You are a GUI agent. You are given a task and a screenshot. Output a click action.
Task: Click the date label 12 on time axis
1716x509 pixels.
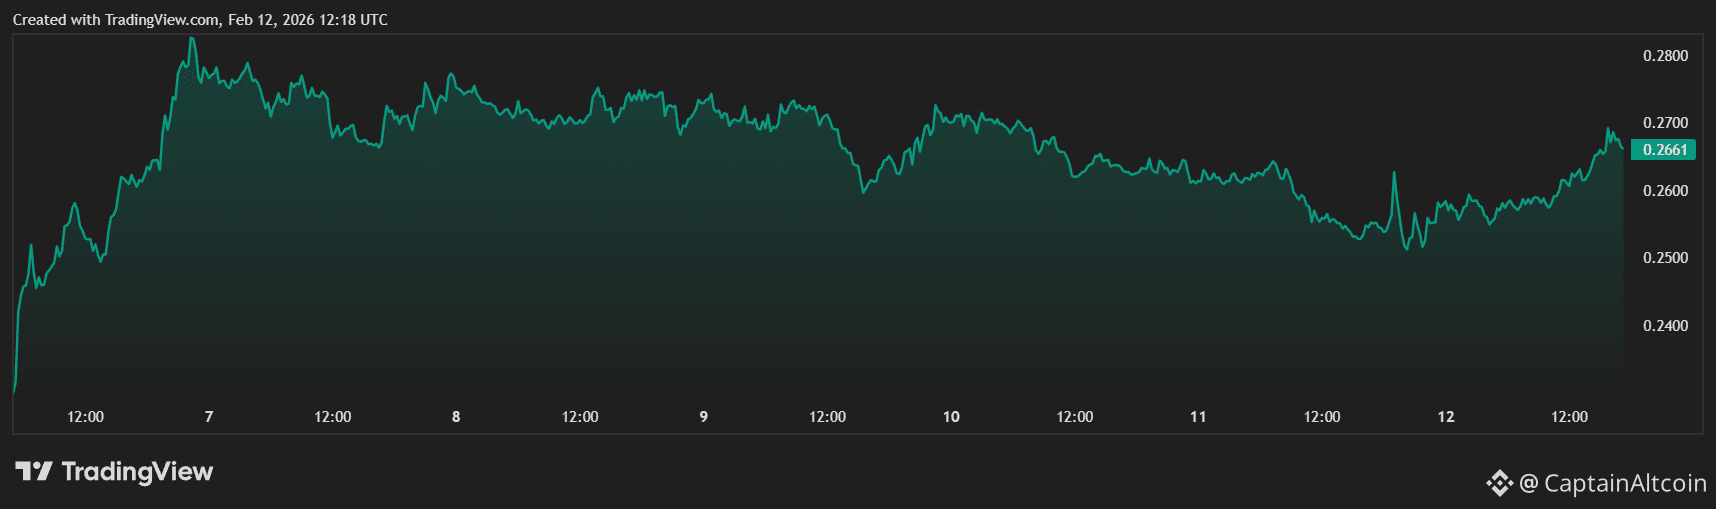[1446, 417]
